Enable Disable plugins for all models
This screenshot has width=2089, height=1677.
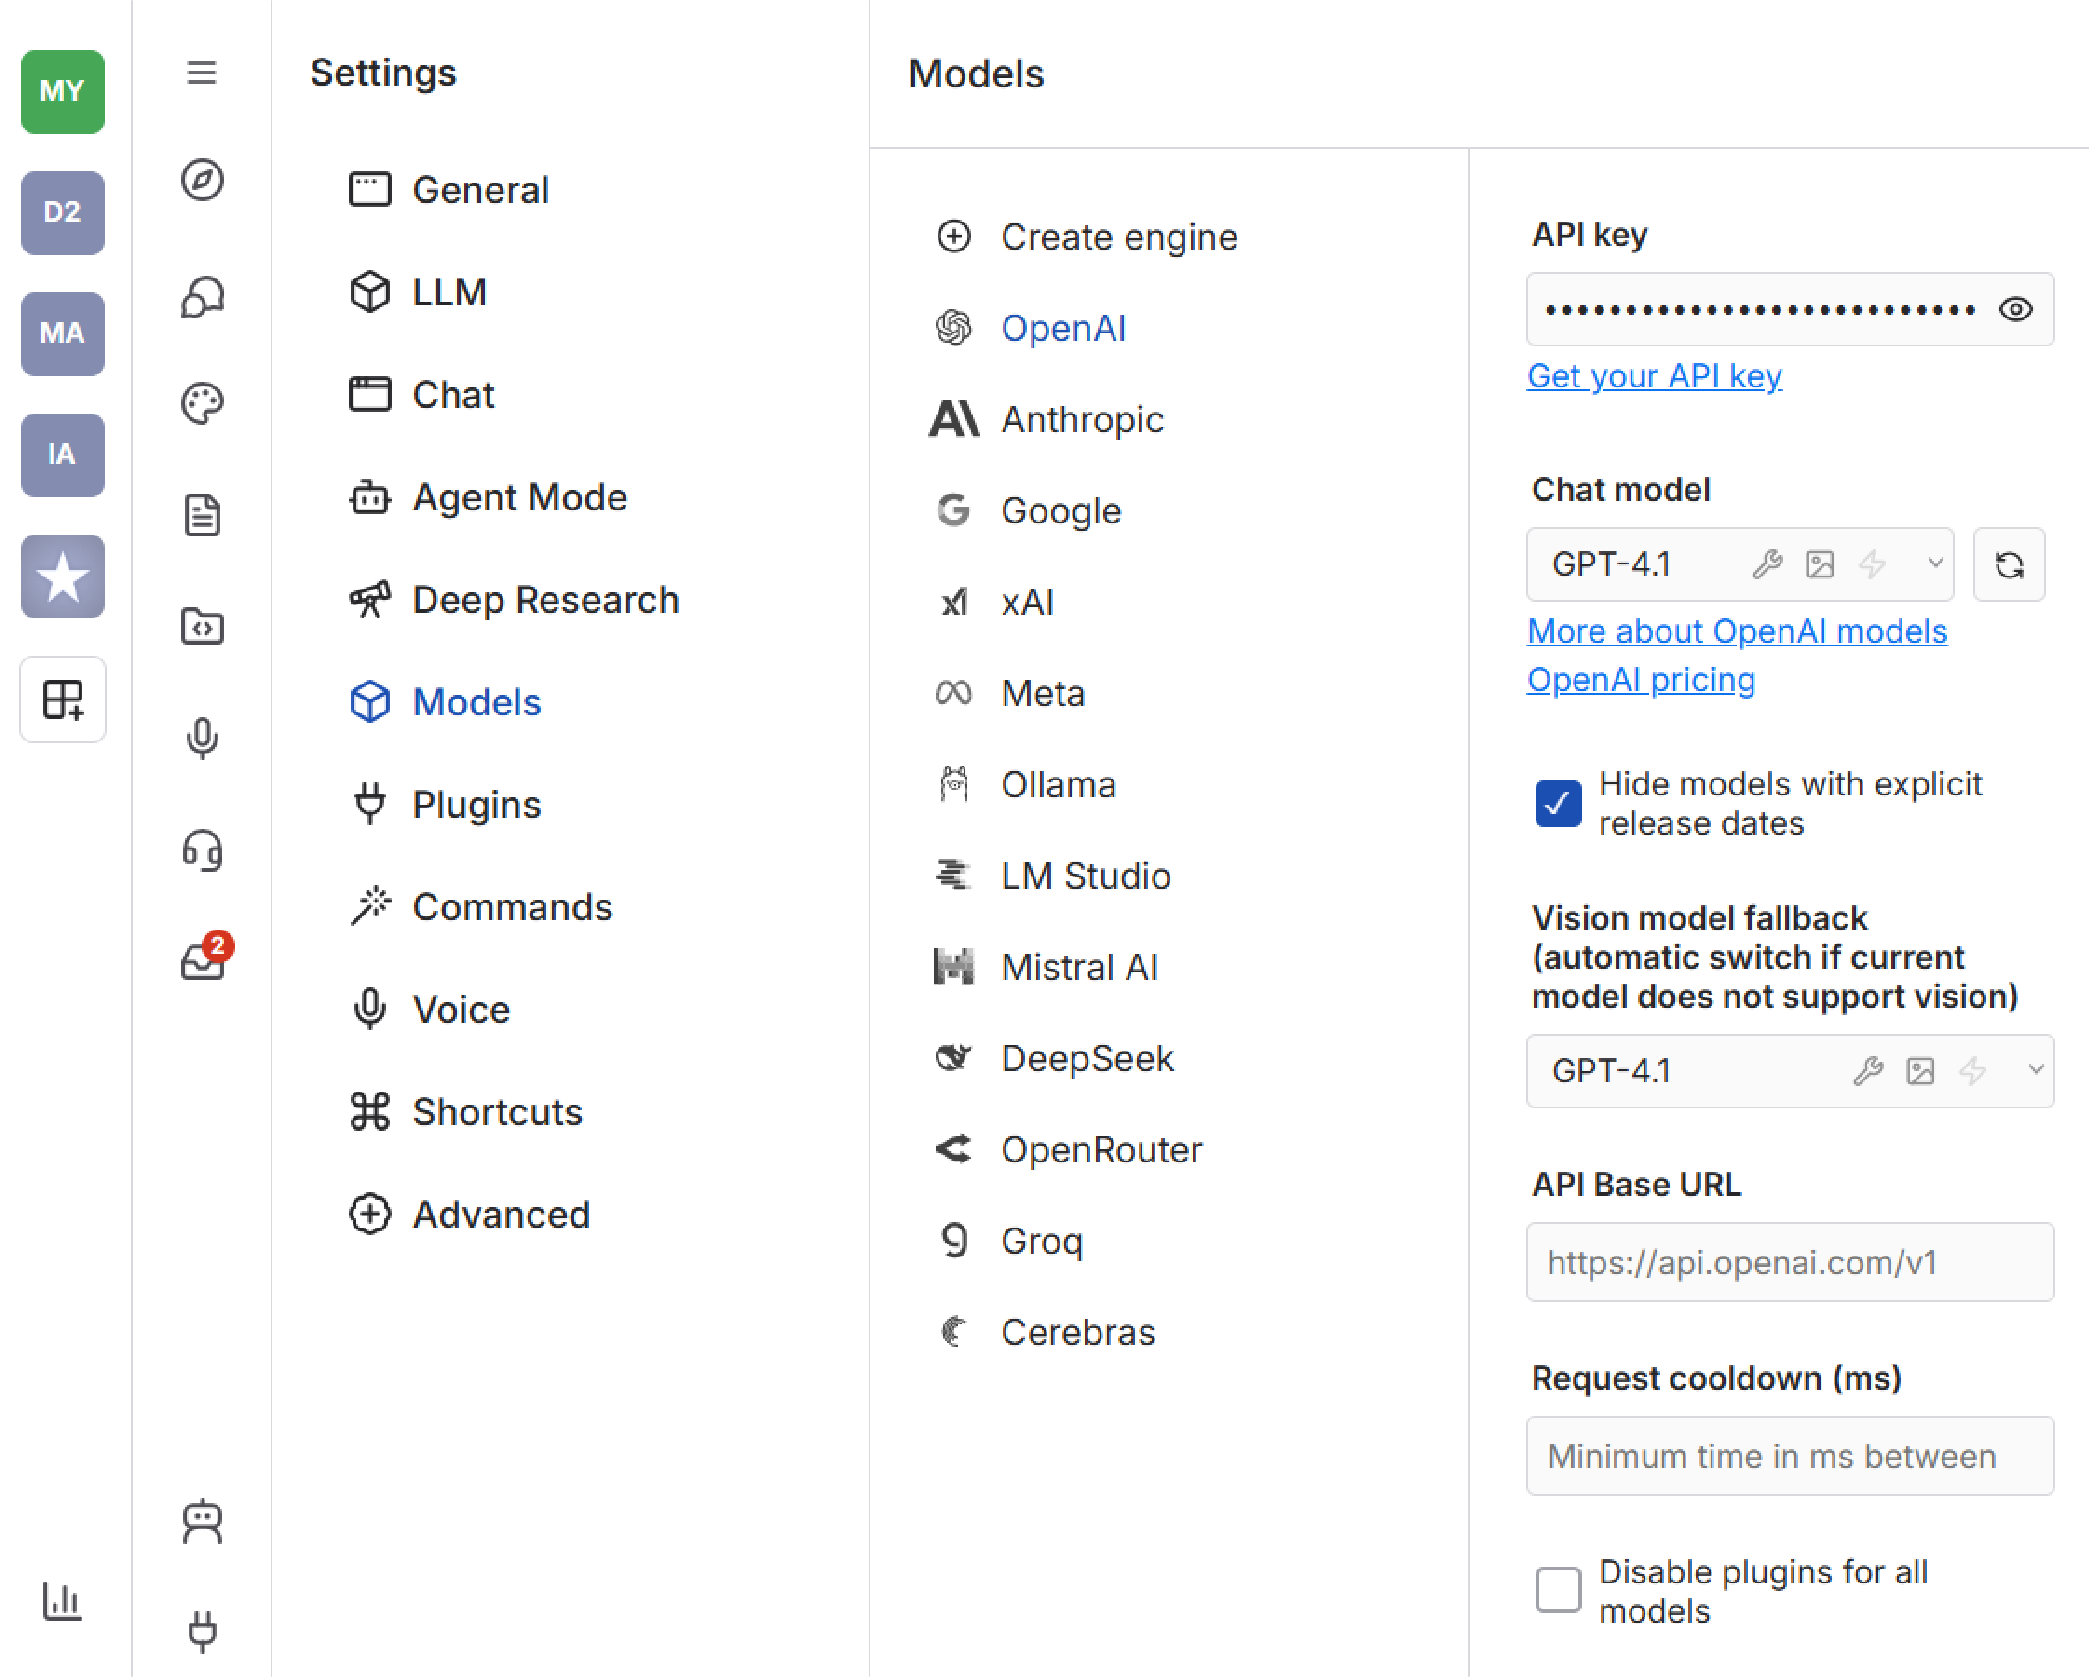pos(1557,1590)
